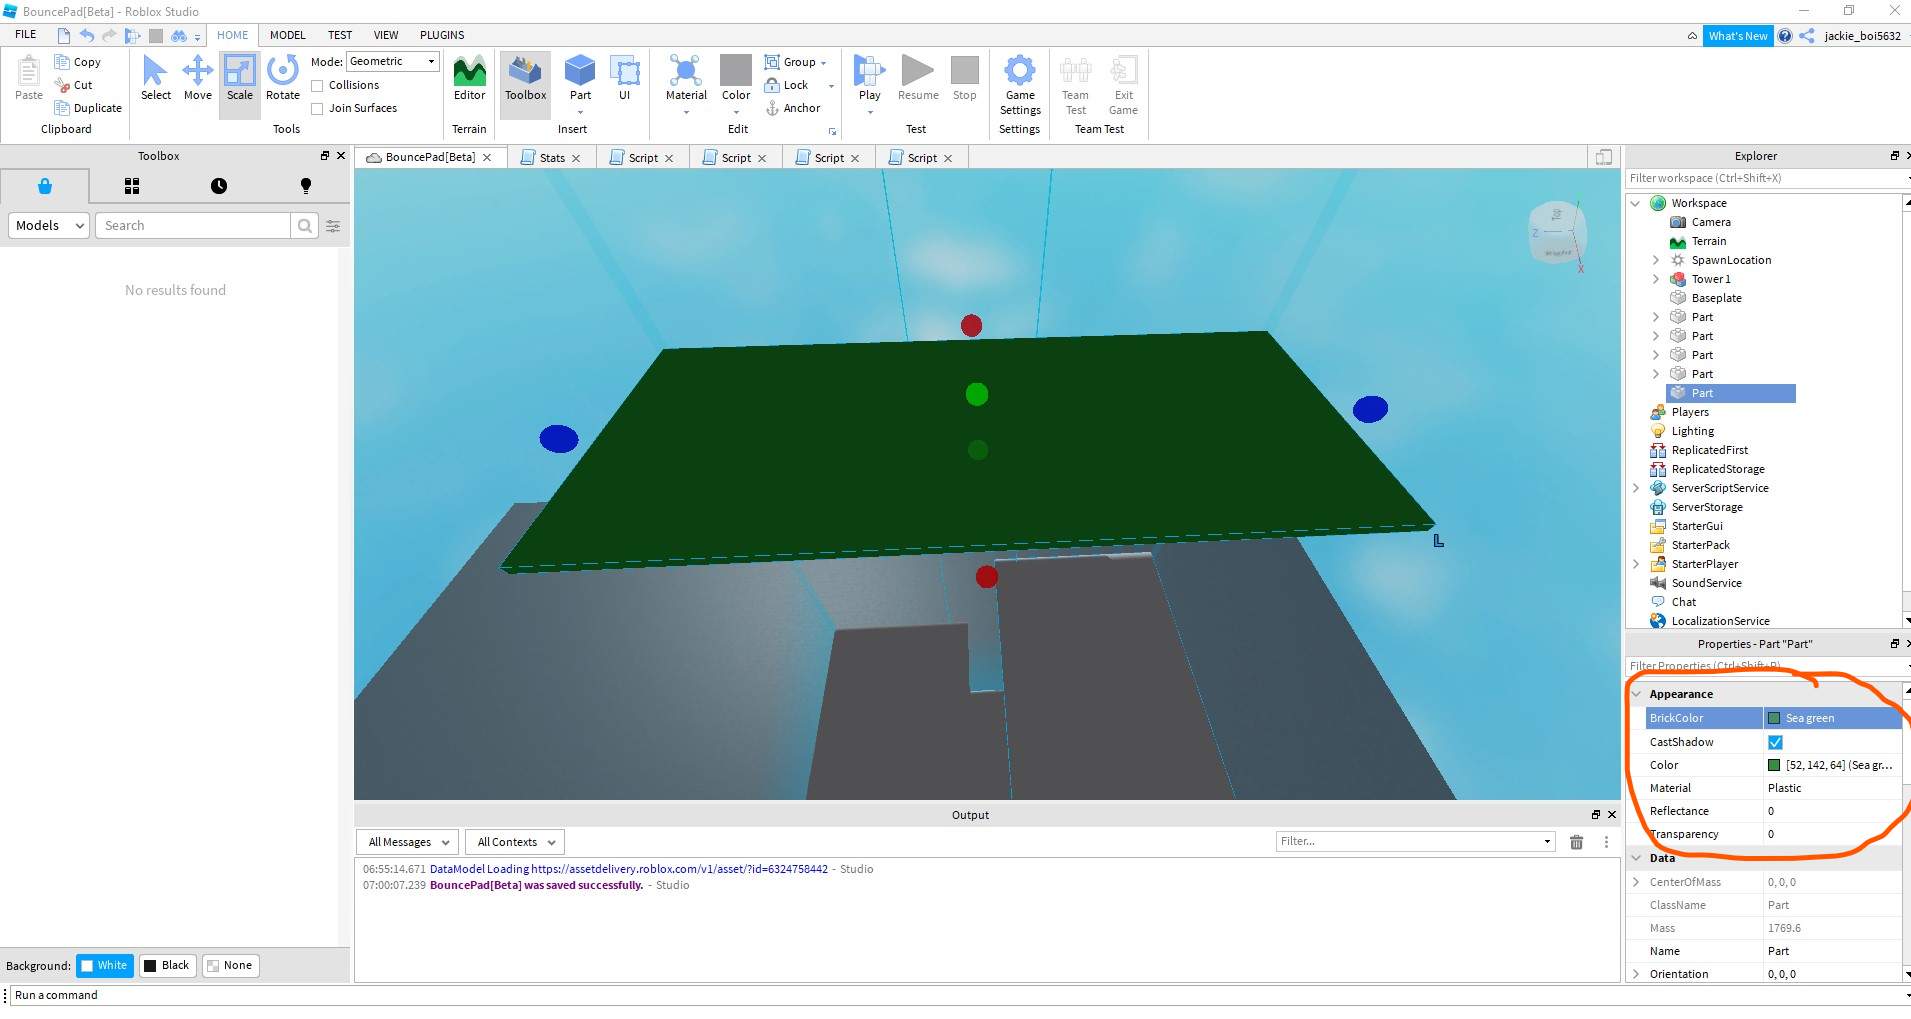Pick the Select tool
Screen dimensions: 1911x1019
pyautogui.click(x=156, y=78)
